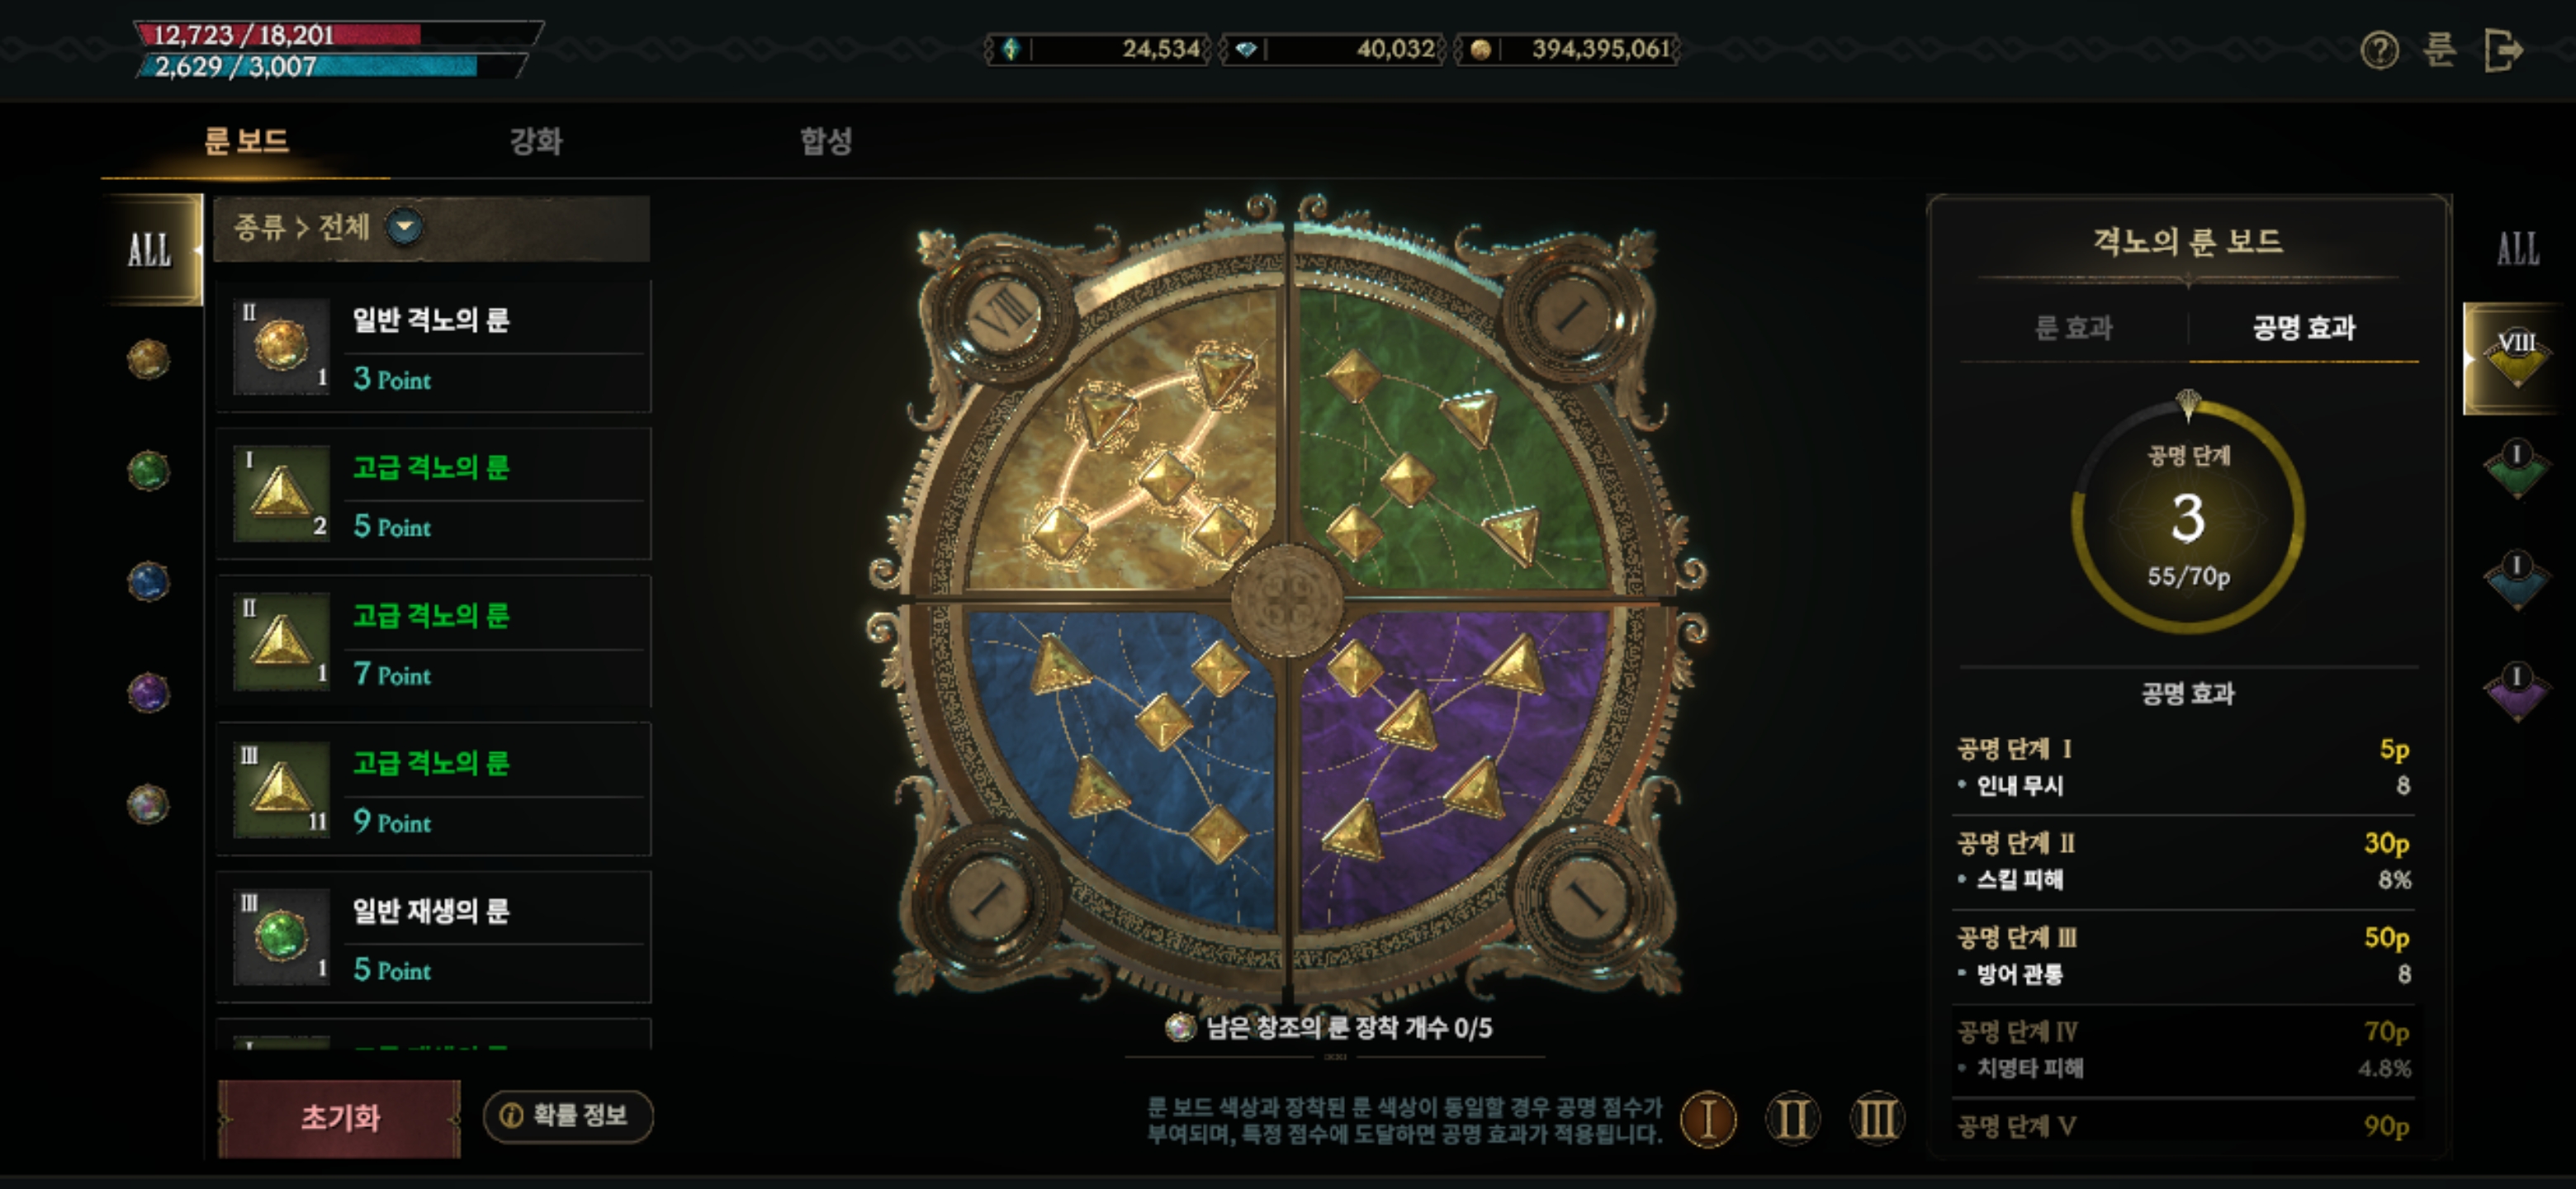Screen dimensions: 2576x1189
Task: Show the 룬 효과 panel tab
Action: pos(2073,328)
